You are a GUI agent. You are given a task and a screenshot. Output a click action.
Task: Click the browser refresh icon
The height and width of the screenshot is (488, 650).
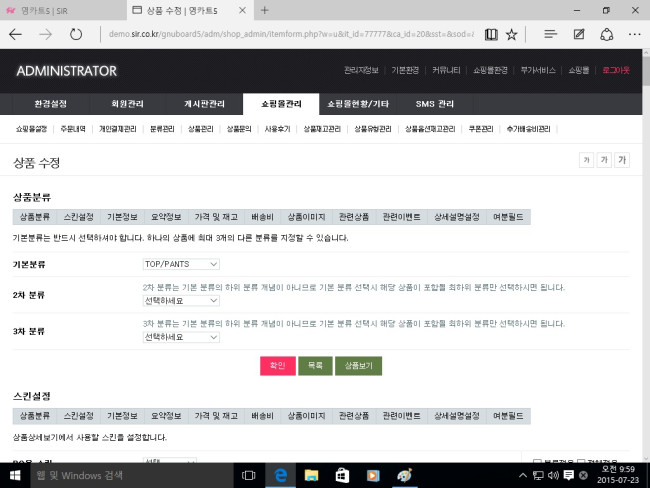(76, 34)
